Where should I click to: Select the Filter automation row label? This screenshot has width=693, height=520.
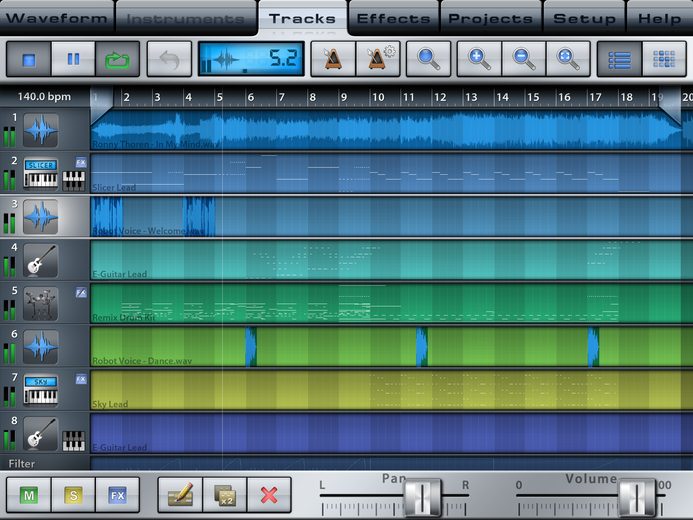[x=22, y=464]
